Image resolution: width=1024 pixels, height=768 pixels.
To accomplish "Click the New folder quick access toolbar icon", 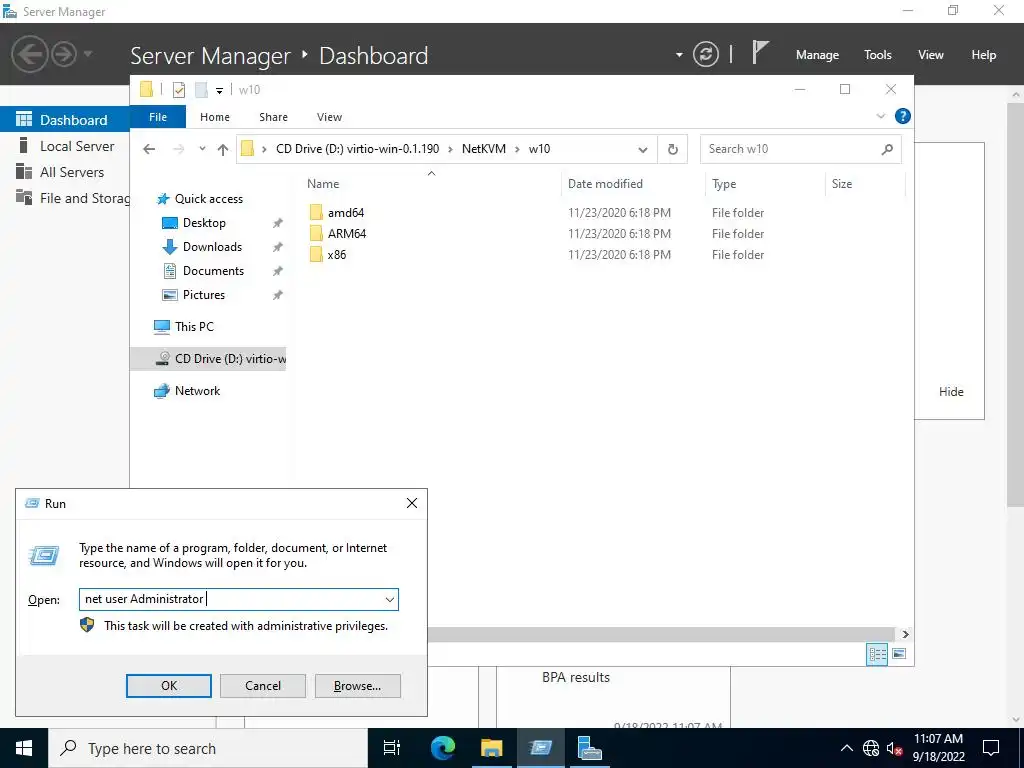I will pyautogui.click(x=201, y=89).
